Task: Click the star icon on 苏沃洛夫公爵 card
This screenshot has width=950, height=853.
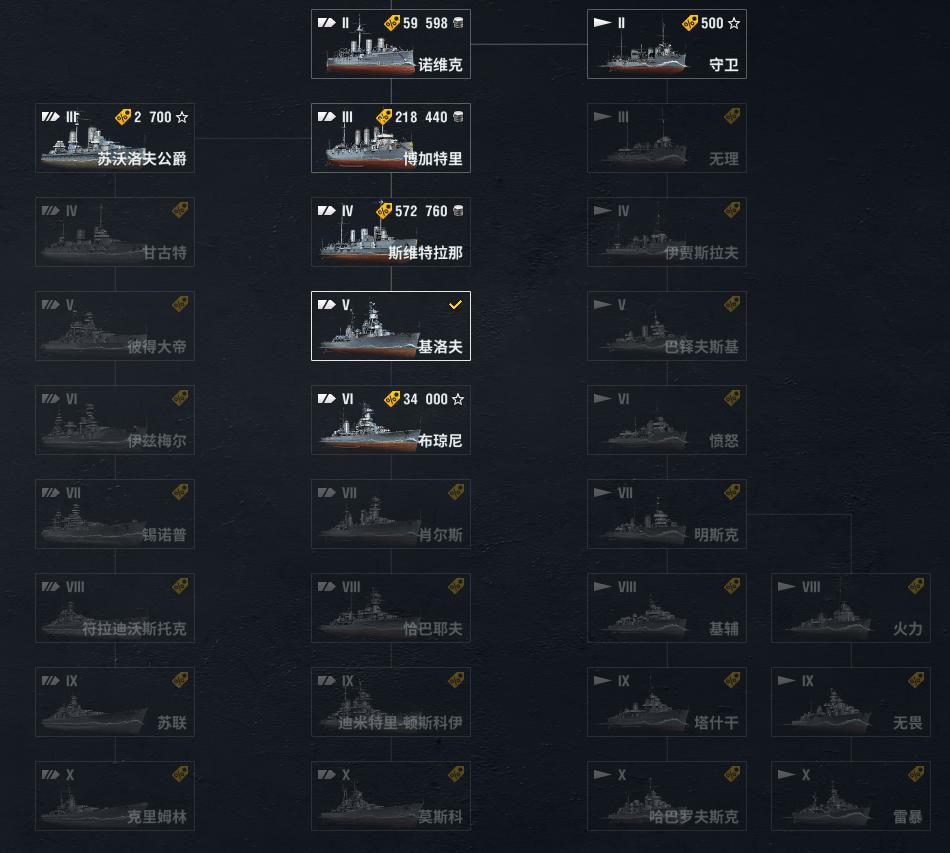Action: tap(182, 117)
